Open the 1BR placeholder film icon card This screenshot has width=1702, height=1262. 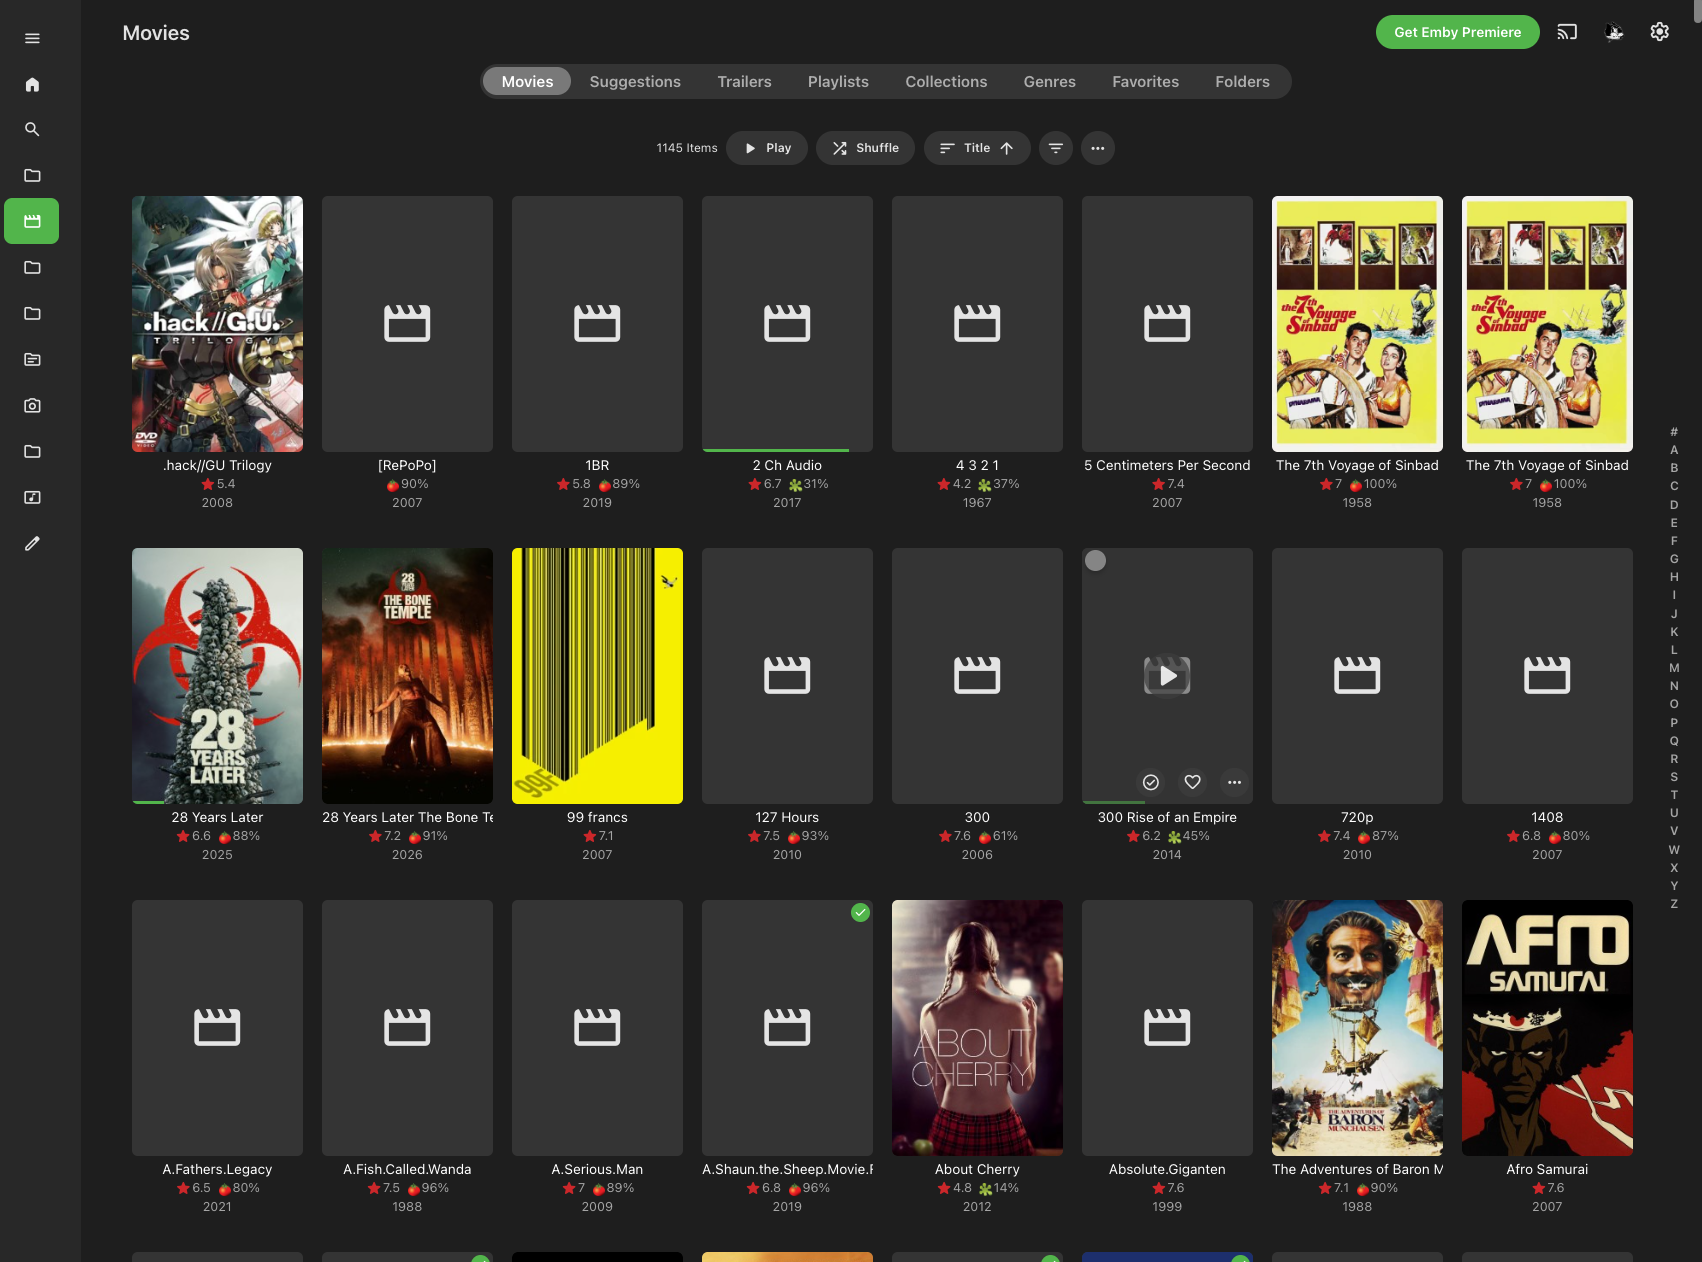tap(597, 324)
